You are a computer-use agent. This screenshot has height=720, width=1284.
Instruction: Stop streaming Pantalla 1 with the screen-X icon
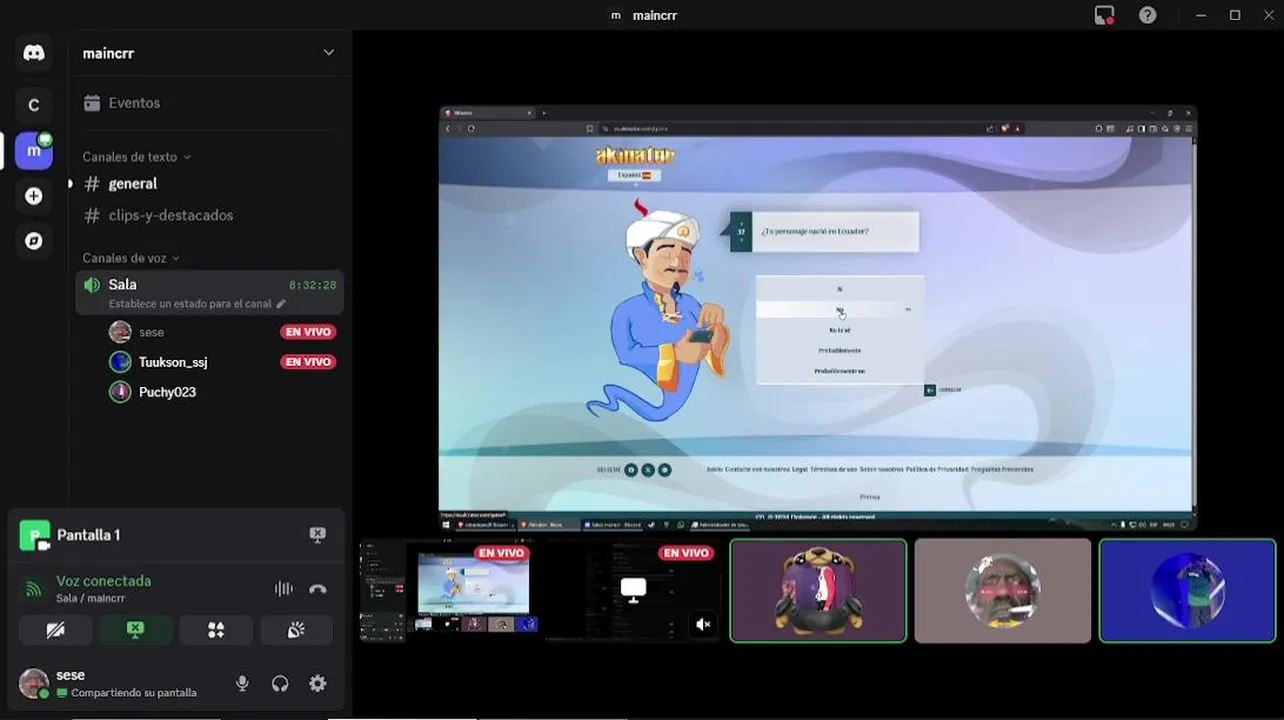[317, 535]
